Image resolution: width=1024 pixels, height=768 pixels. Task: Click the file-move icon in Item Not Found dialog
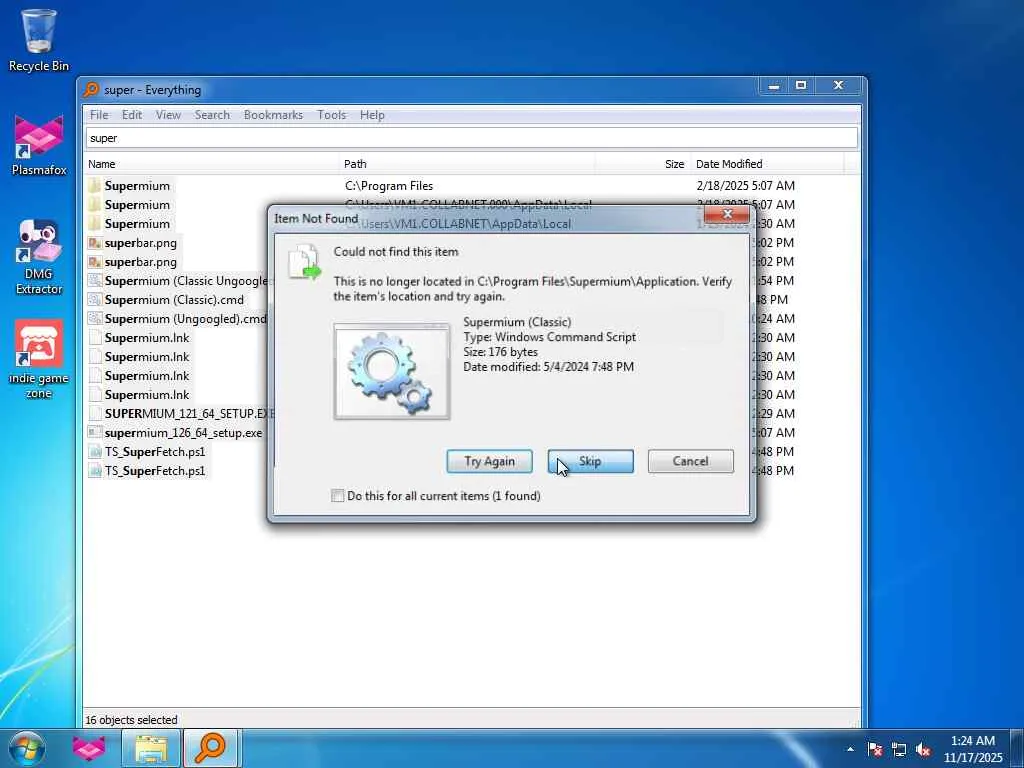pos(304,261)
